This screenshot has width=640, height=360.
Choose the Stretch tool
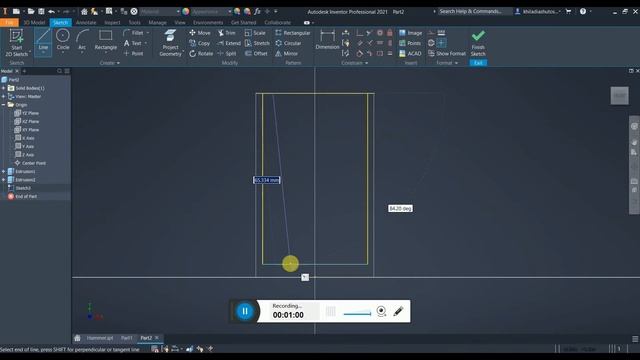[x=257, y=43]
